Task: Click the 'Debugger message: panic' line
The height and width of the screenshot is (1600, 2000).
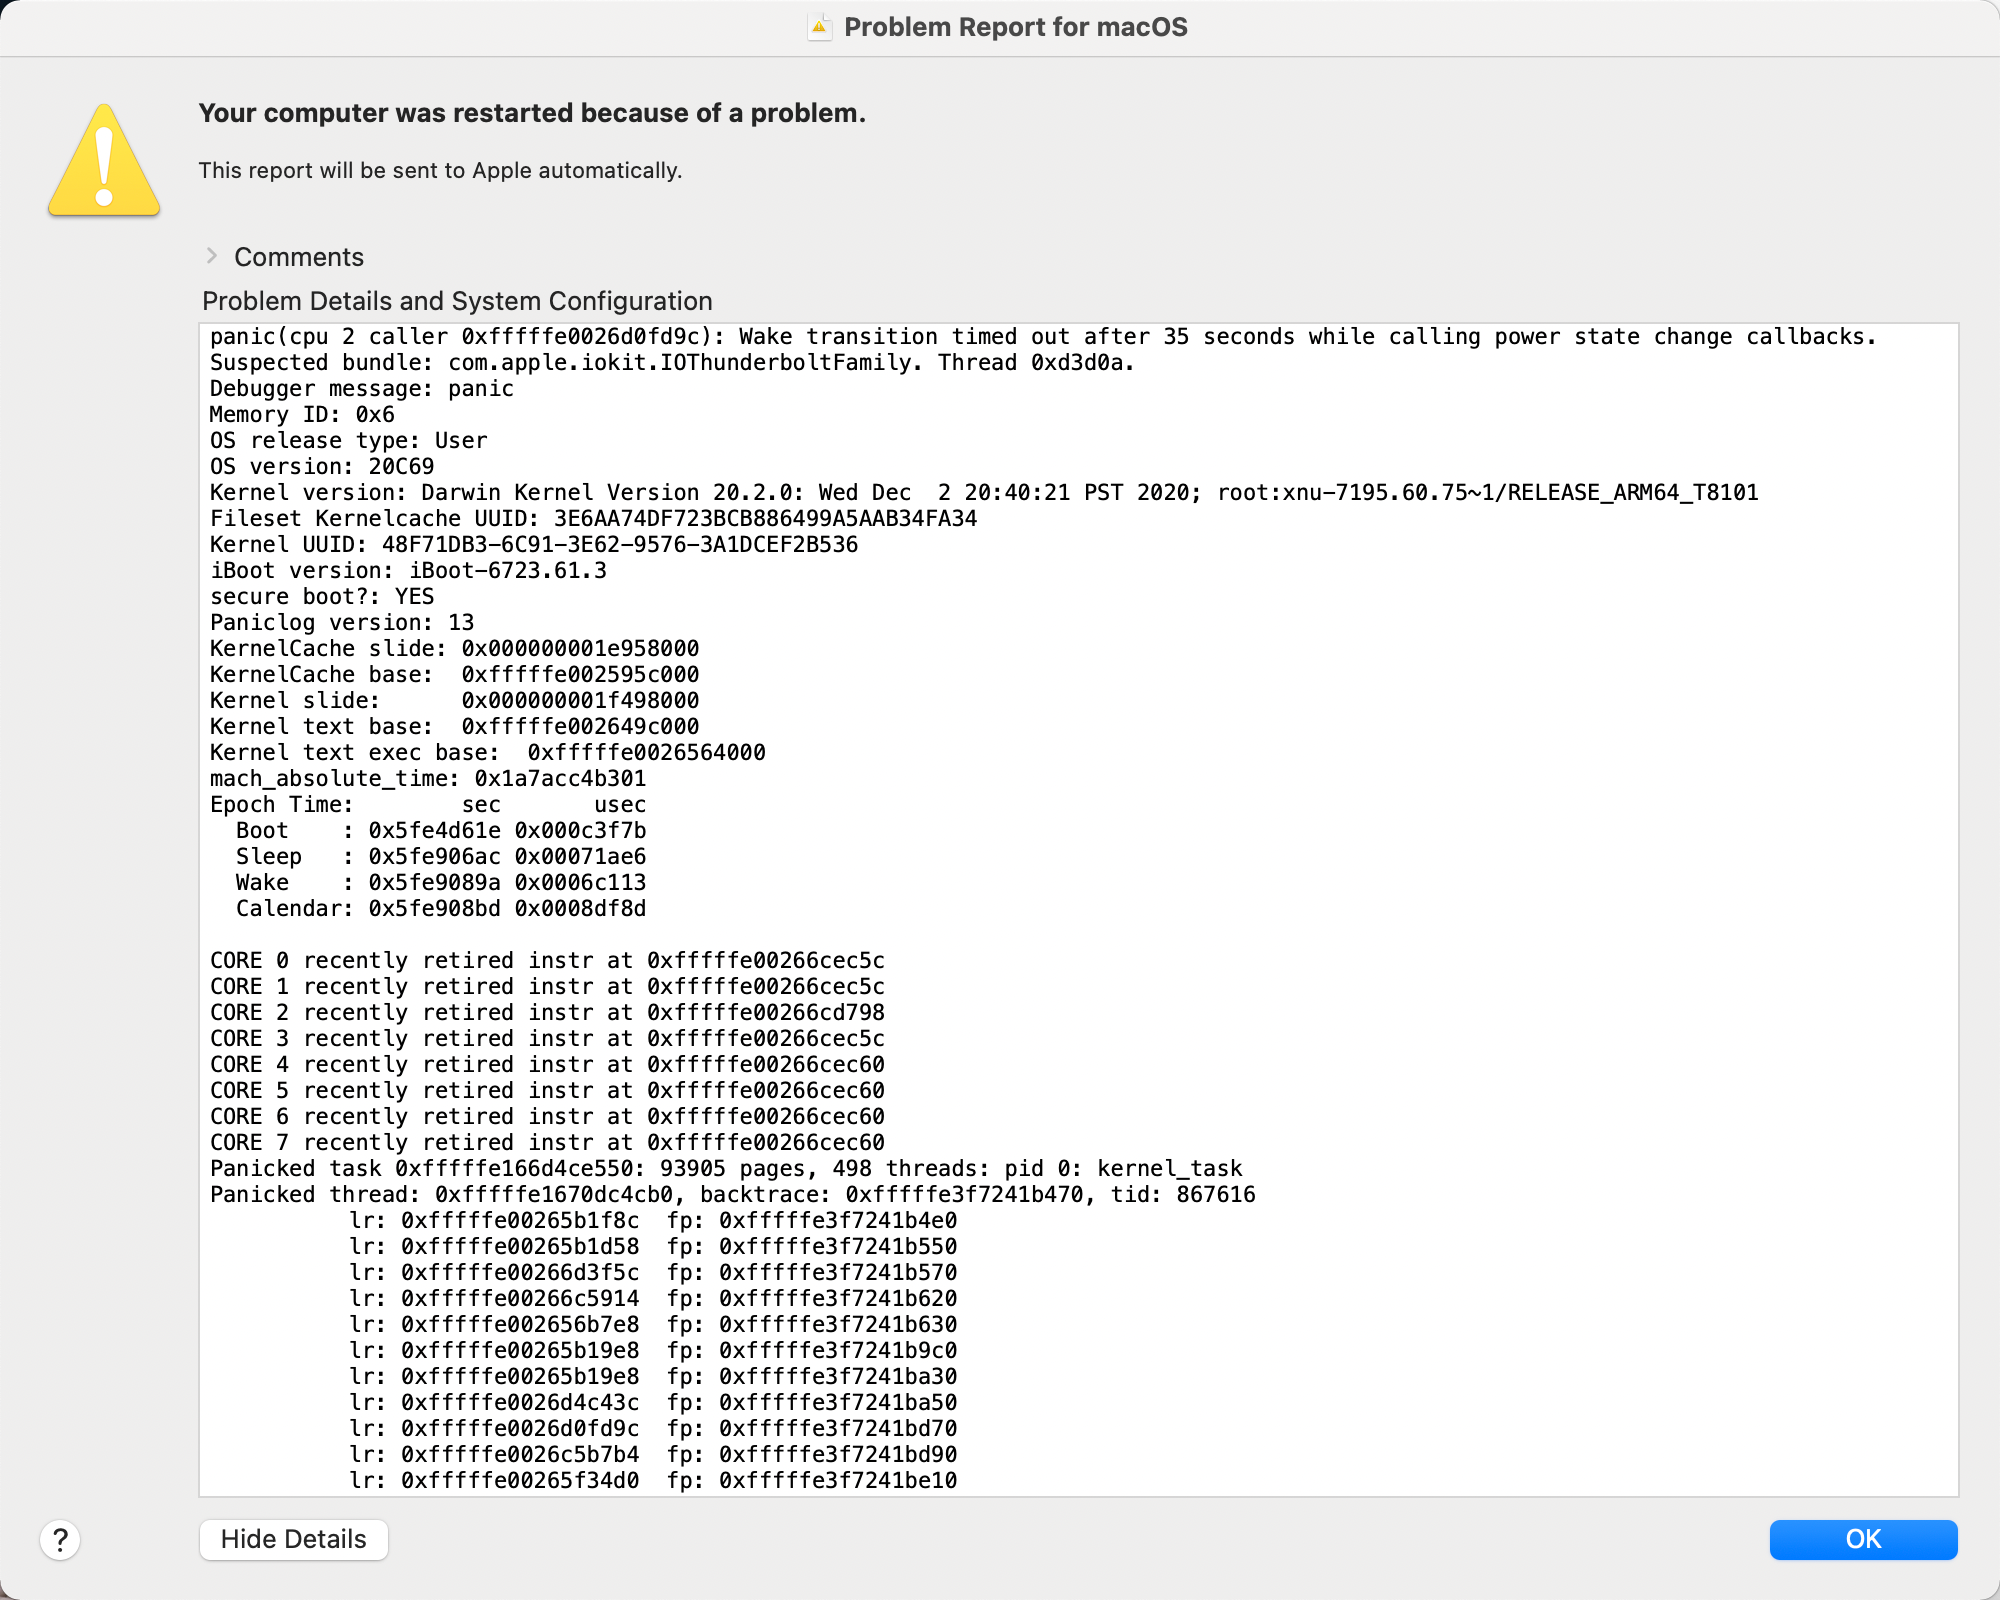Action: 362,389
